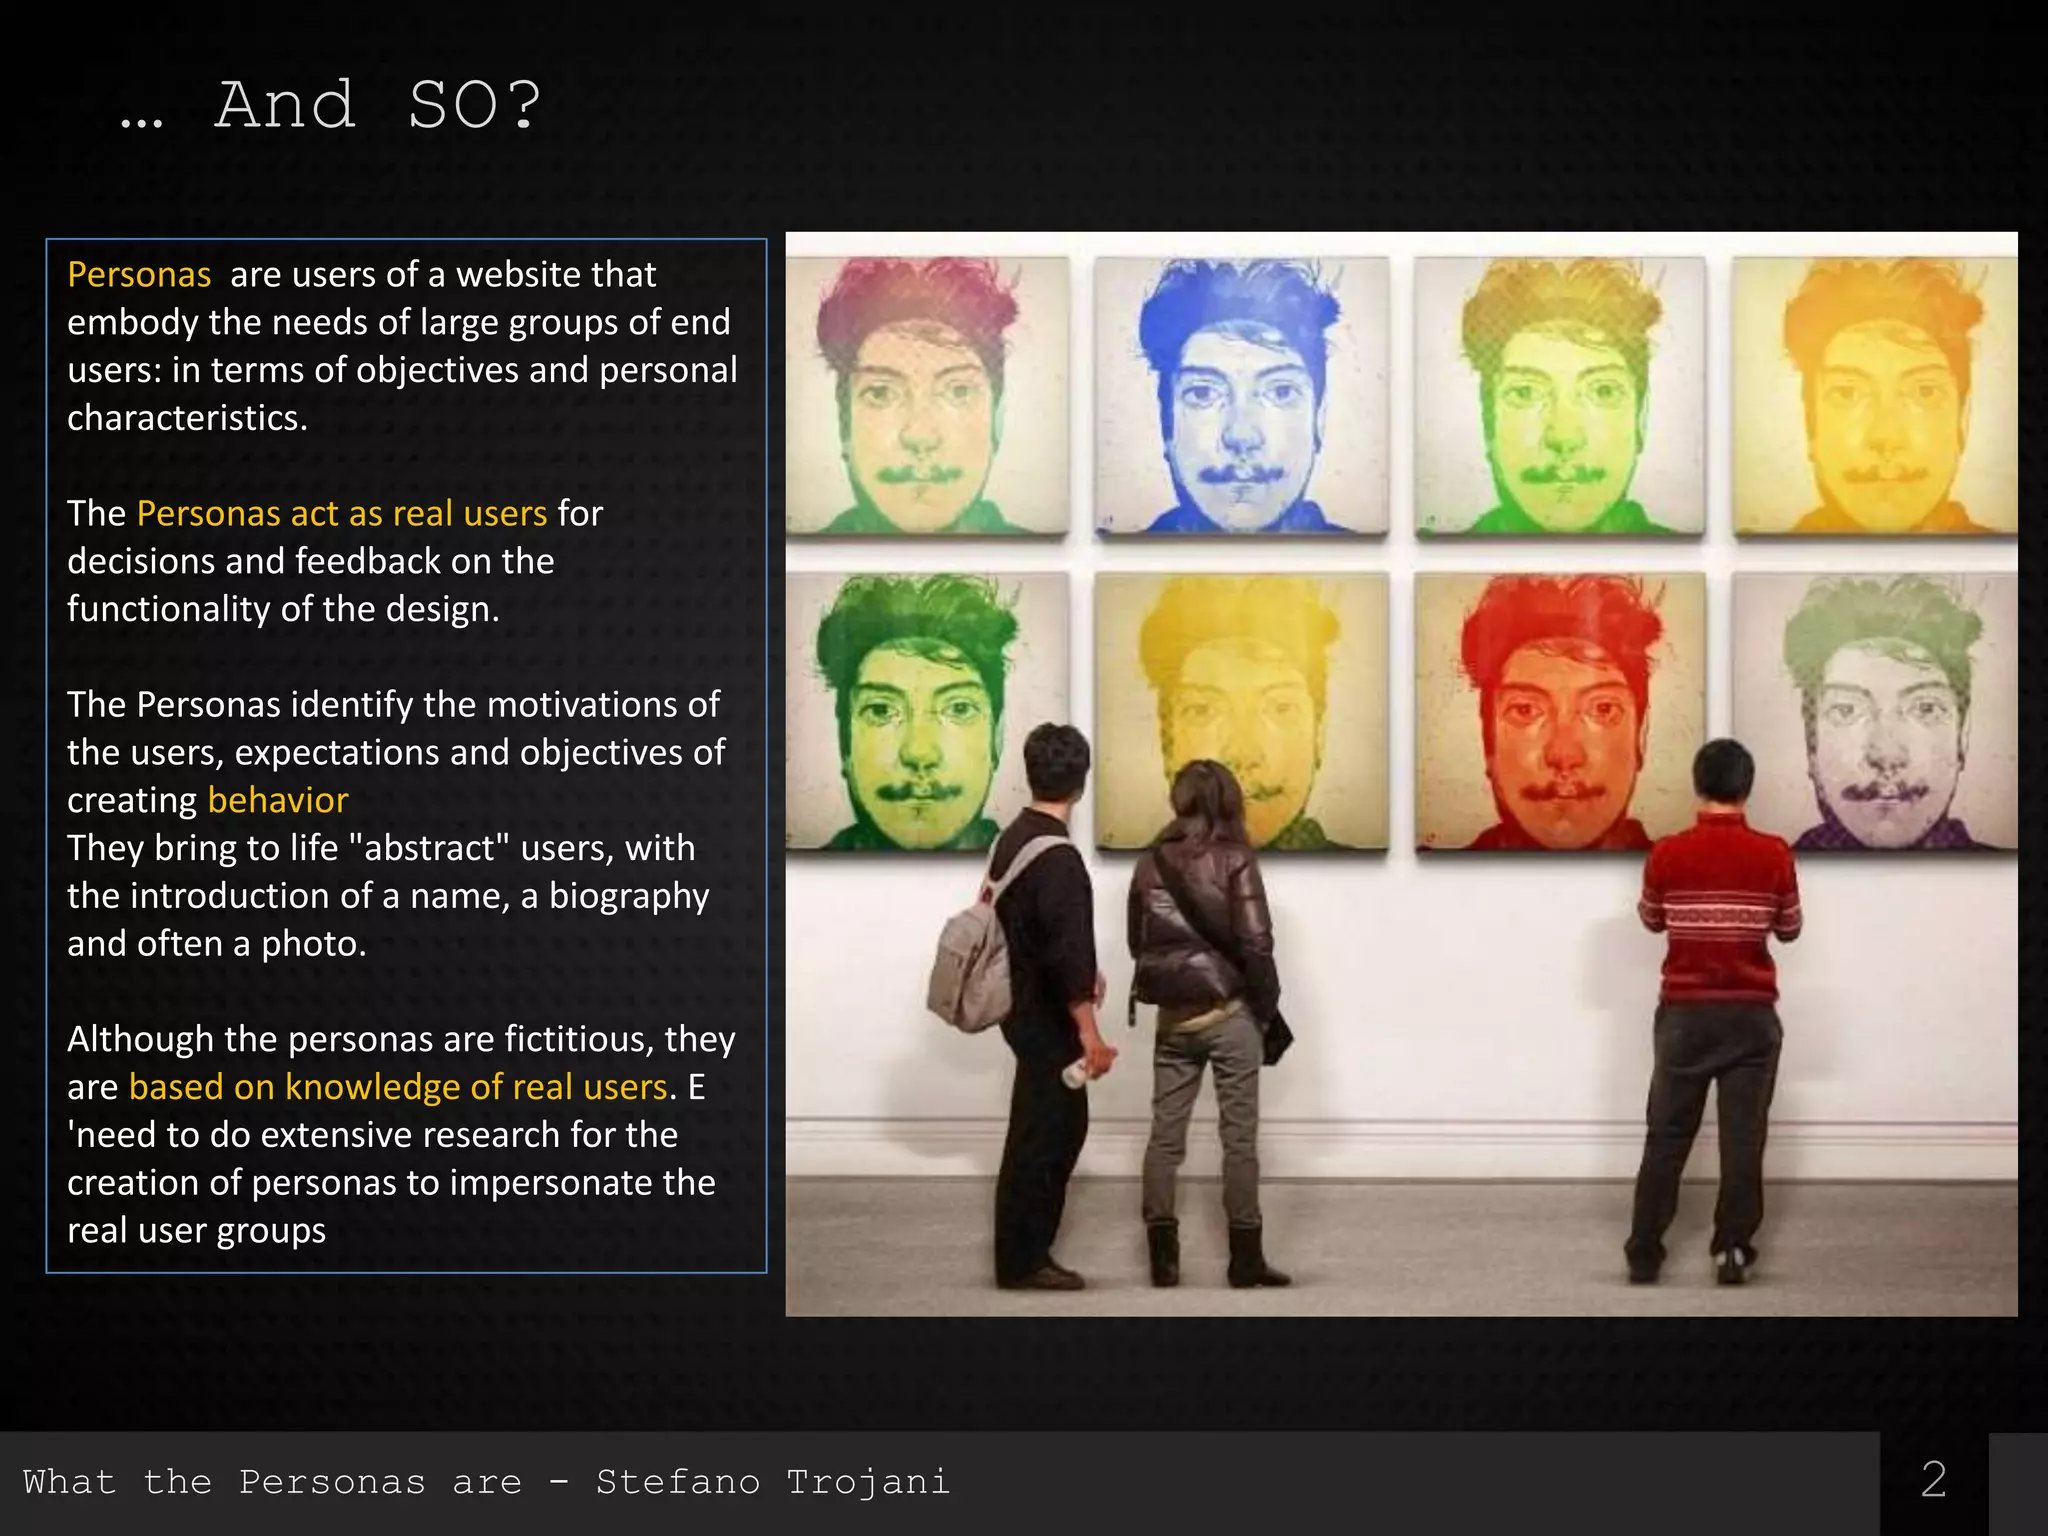Click the slide number 2
The image size is (2048, 1536).
click(1933, 1480)
